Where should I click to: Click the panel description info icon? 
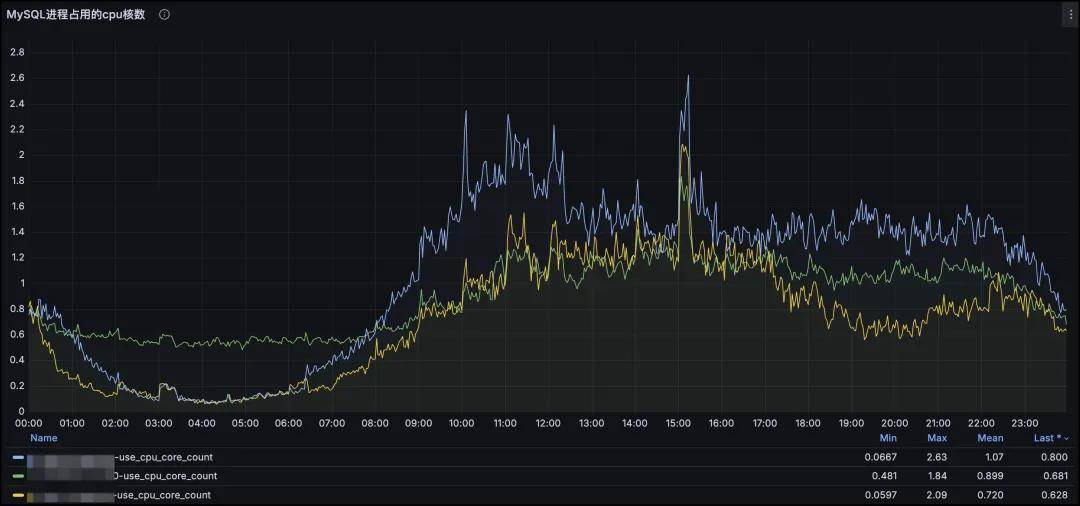(x=164, y=15)
